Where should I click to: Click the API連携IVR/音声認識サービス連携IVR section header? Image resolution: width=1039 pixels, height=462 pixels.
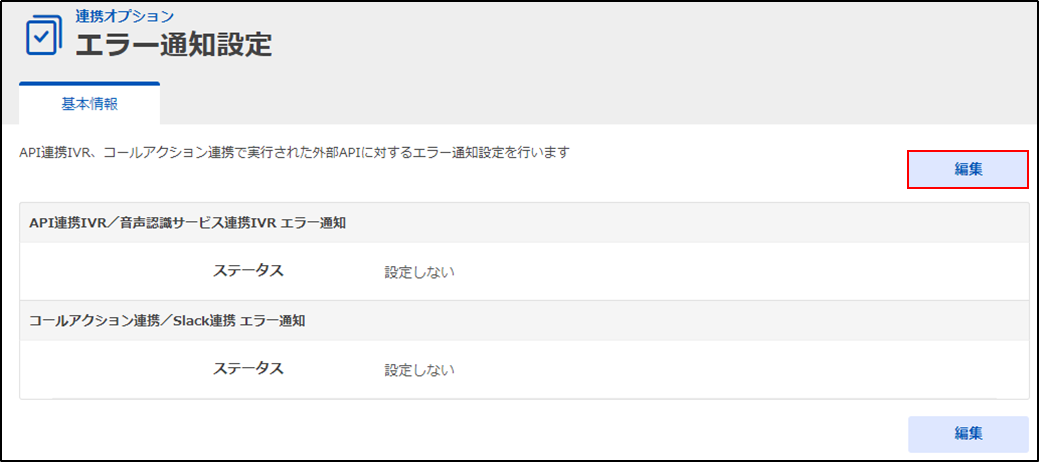(188, 222)
